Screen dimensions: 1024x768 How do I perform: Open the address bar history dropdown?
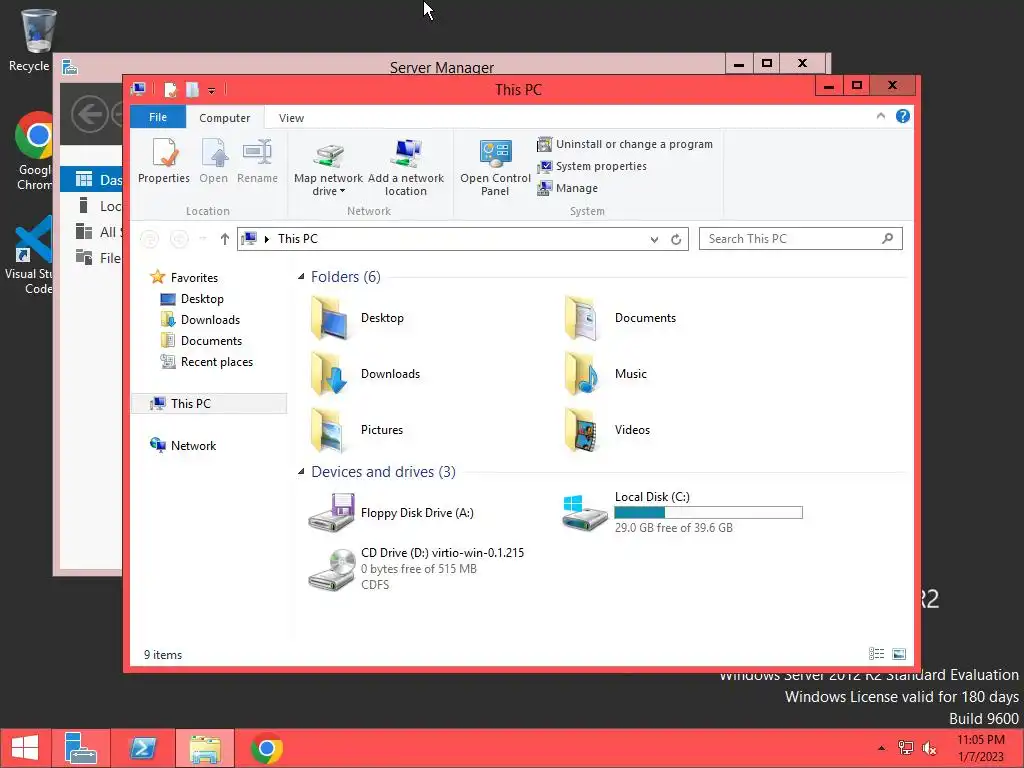(654, 240)
